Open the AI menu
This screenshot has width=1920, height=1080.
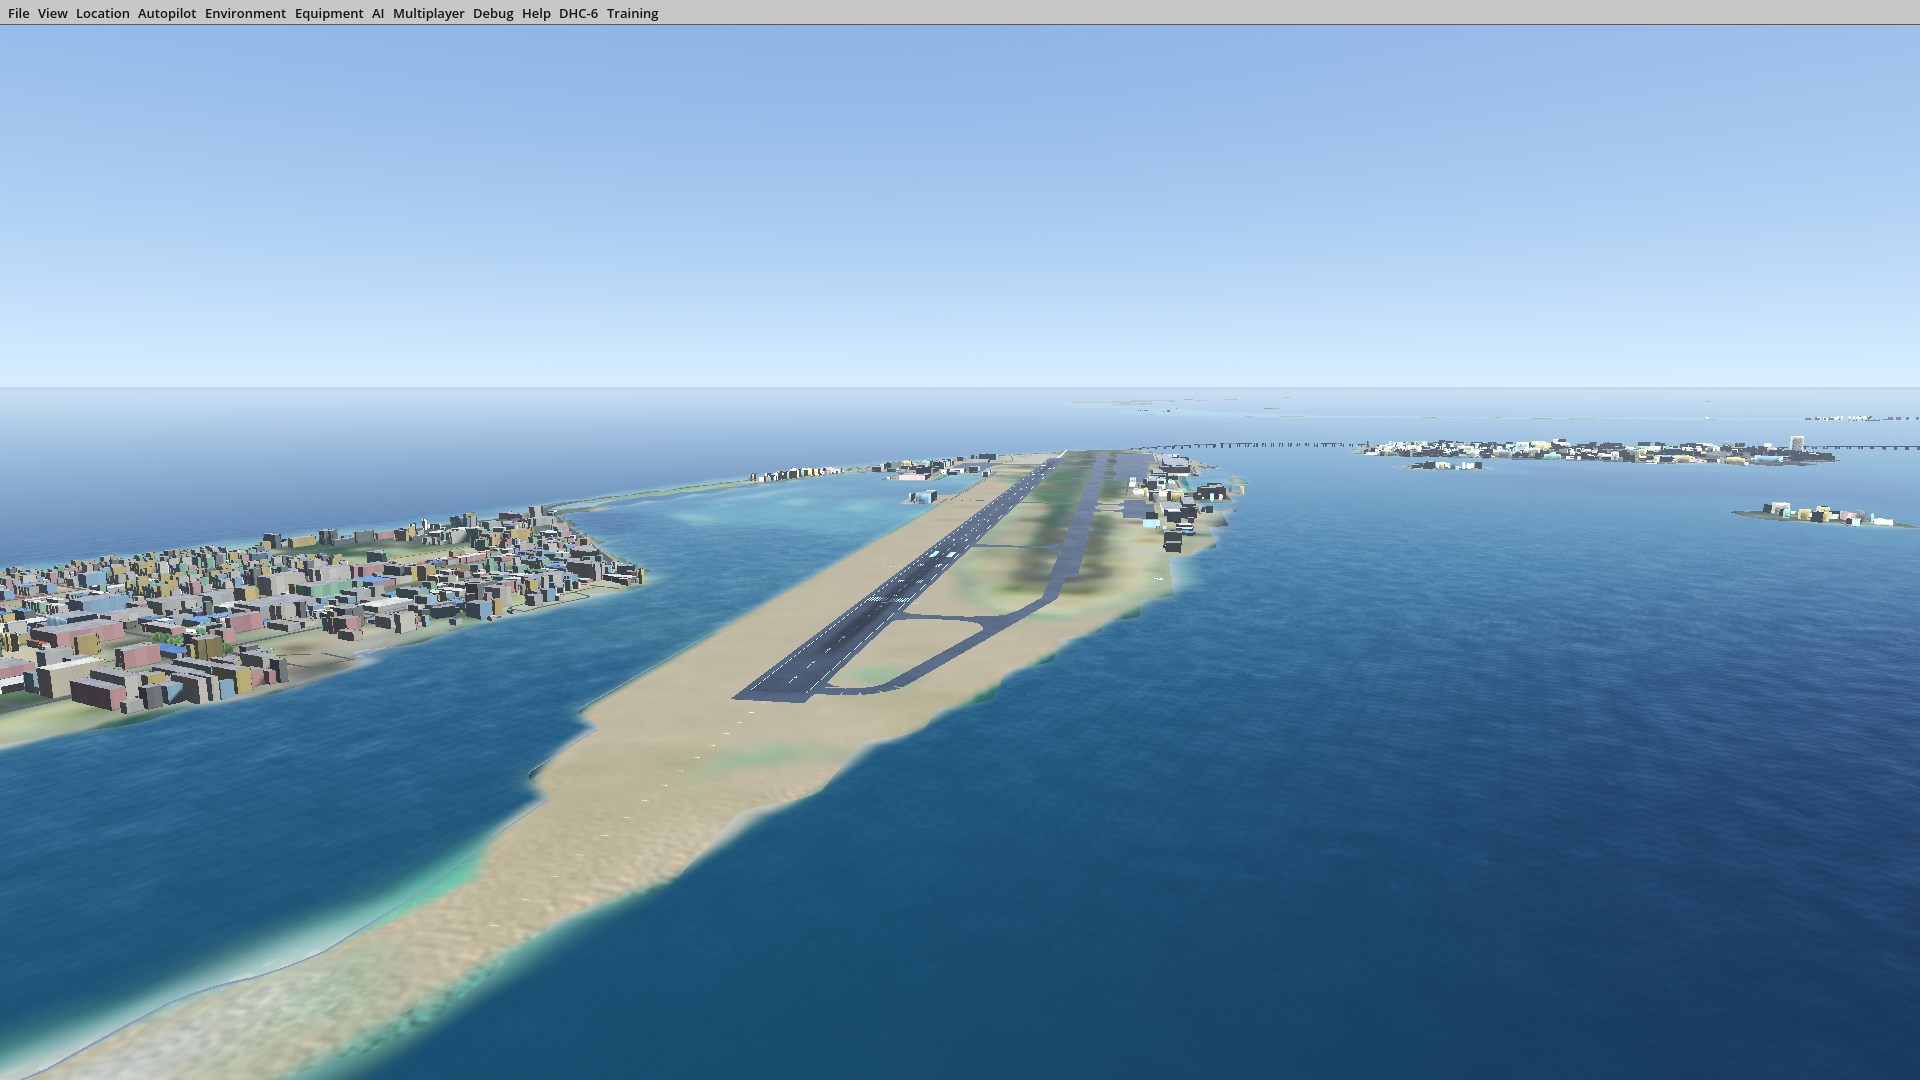tap(377, 13)
